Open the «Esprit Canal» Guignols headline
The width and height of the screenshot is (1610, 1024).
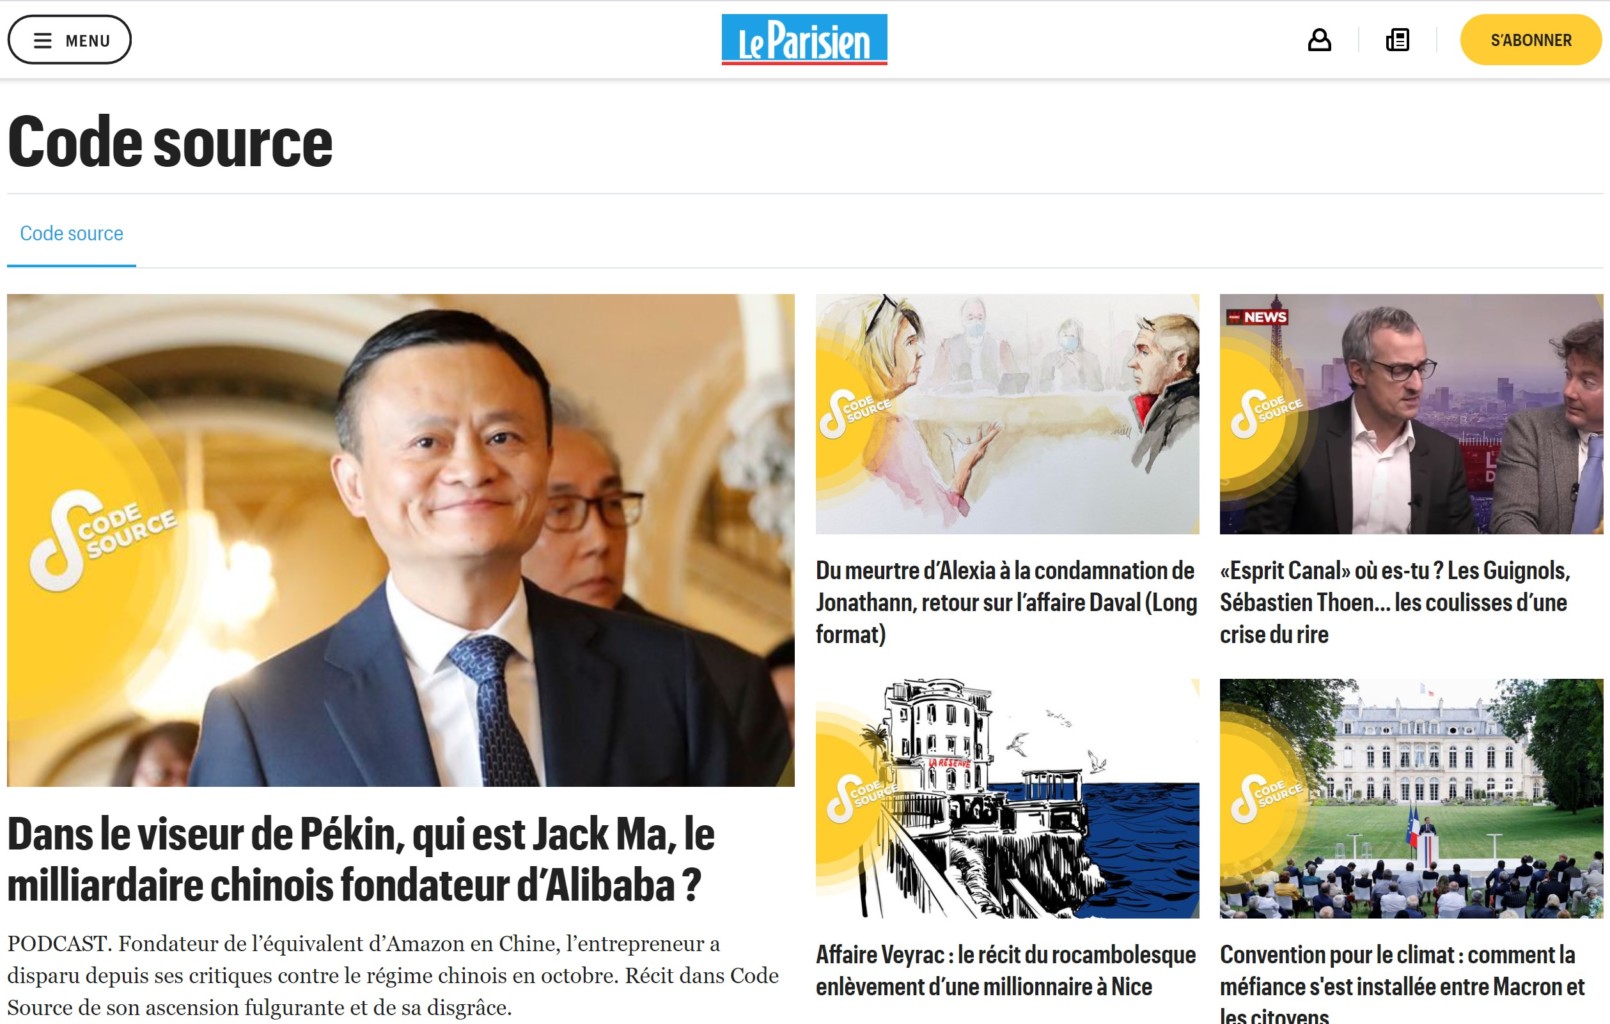click(1395, 602)
